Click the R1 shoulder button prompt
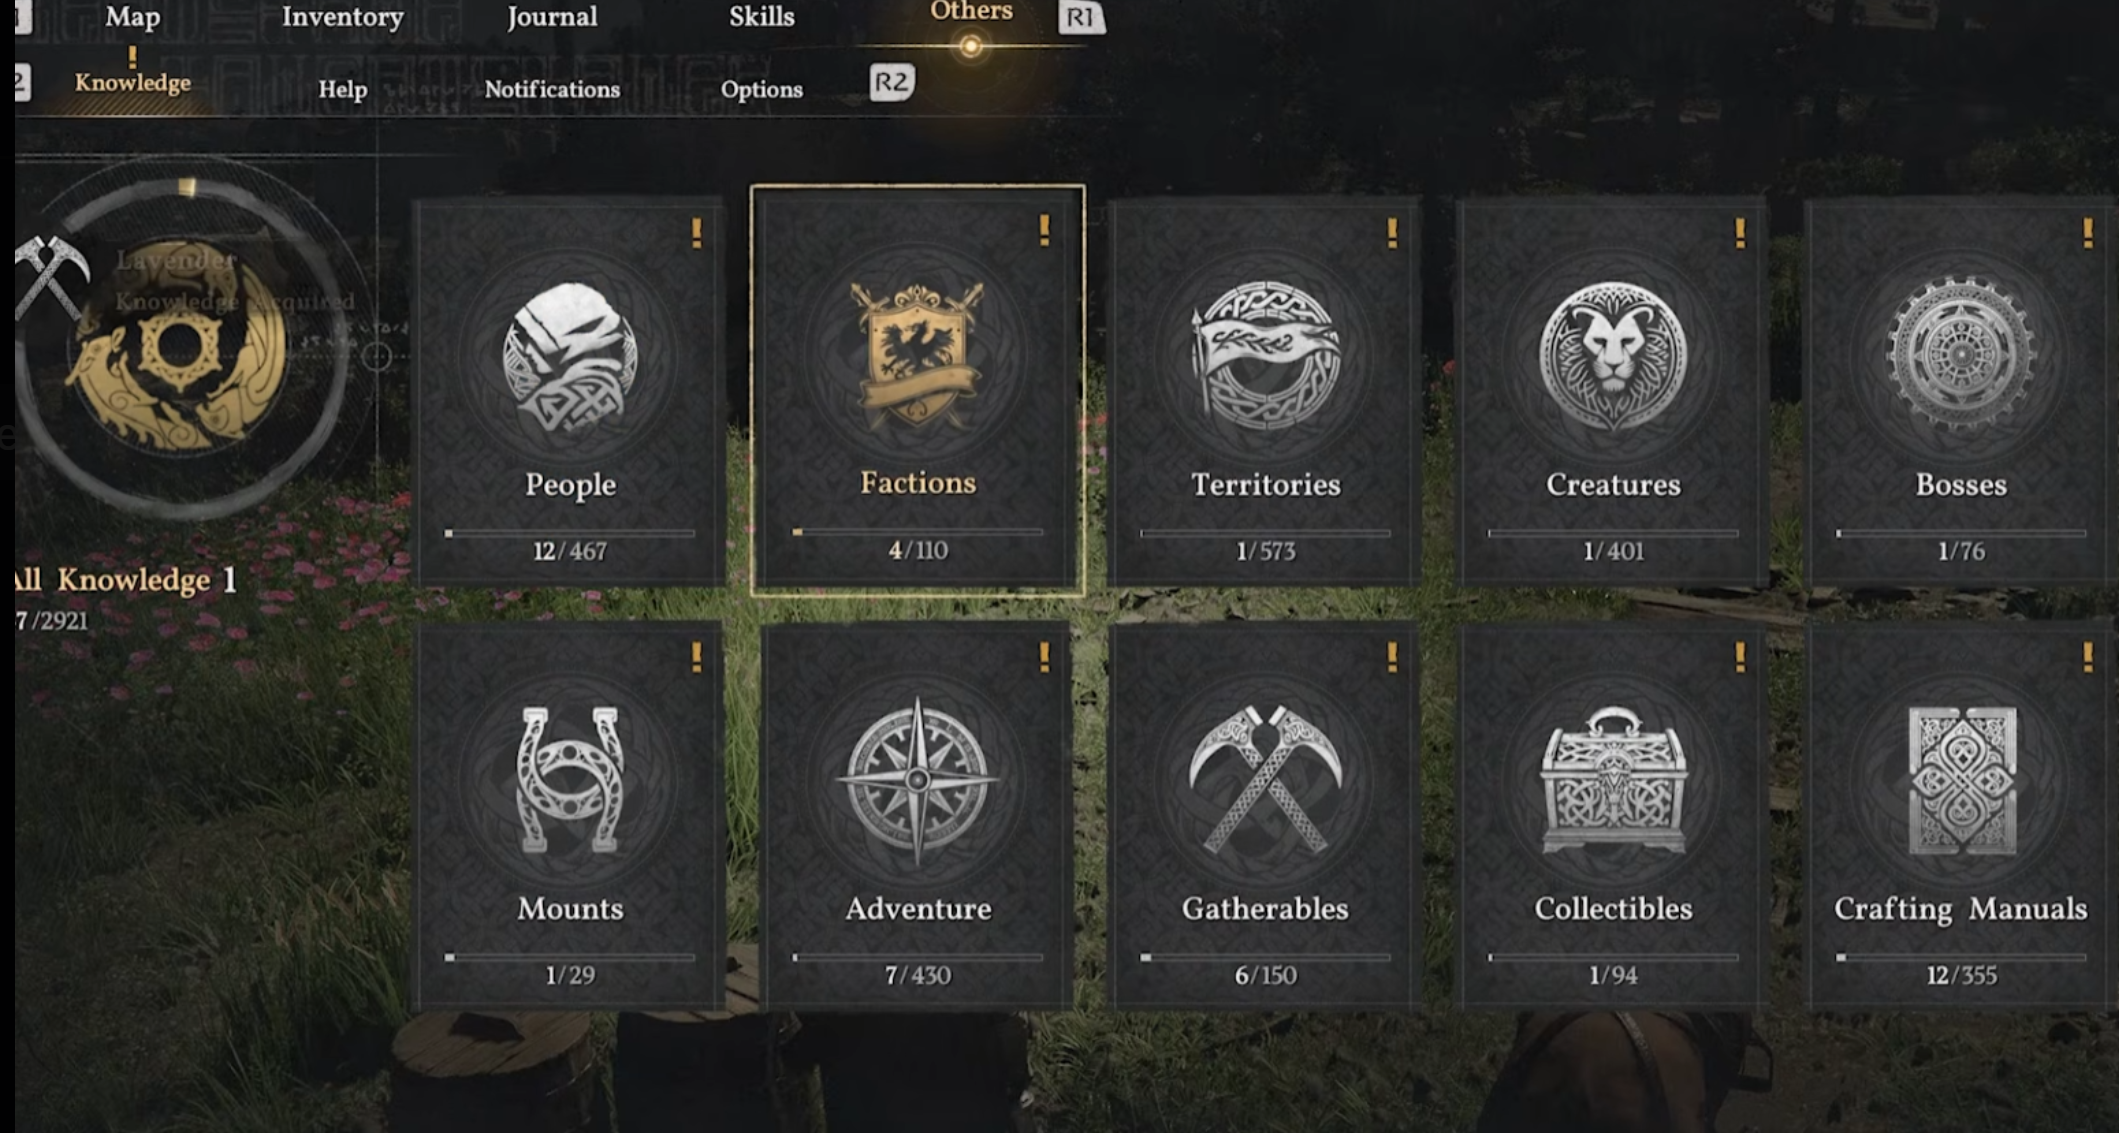 (x=1081, y=17)
